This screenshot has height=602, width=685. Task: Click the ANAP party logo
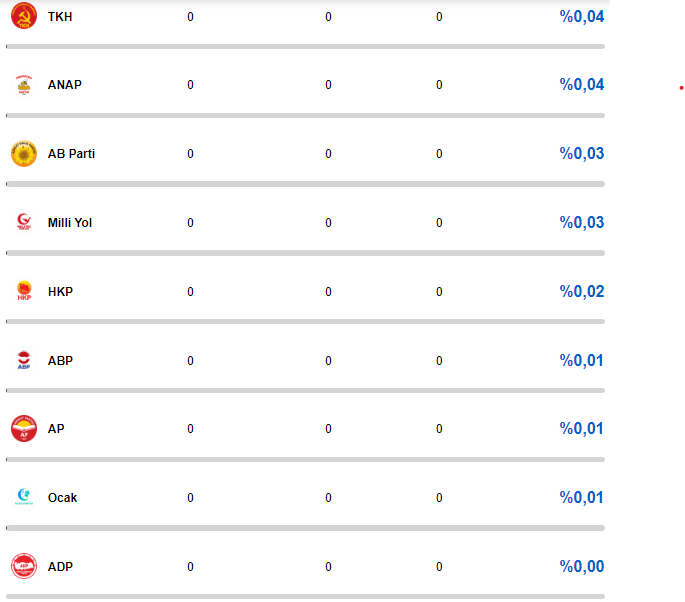coord(24,84)
